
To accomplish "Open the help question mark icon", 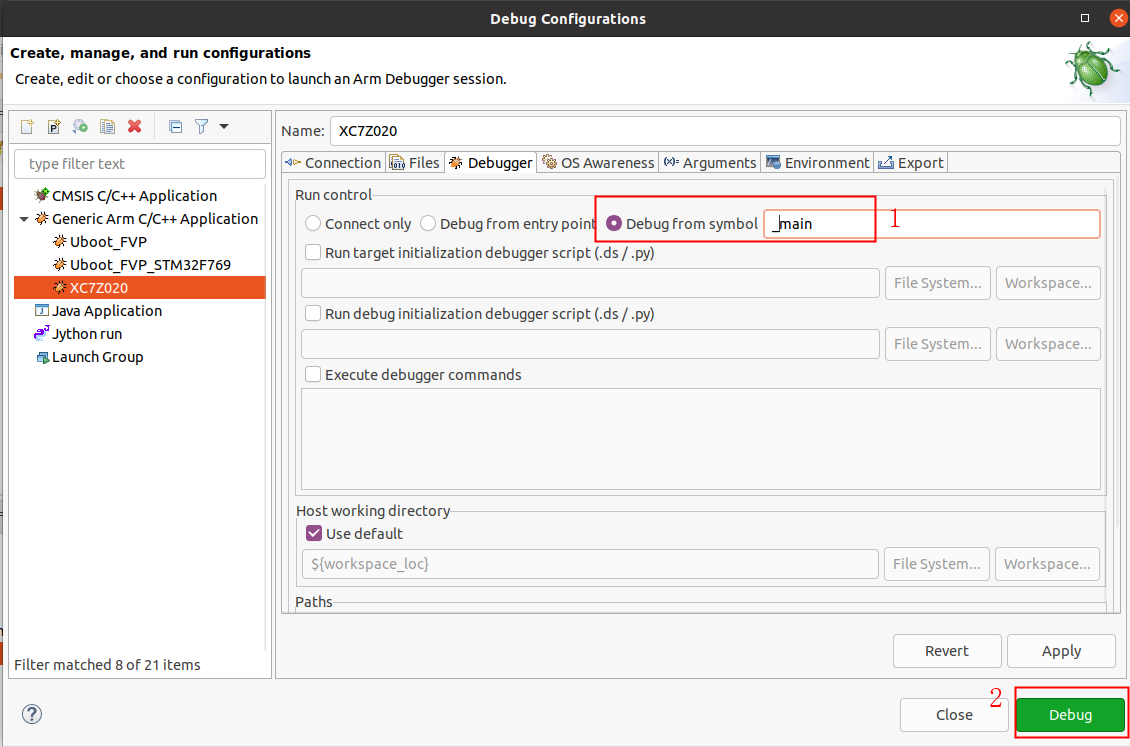I will tap(32, 714).
